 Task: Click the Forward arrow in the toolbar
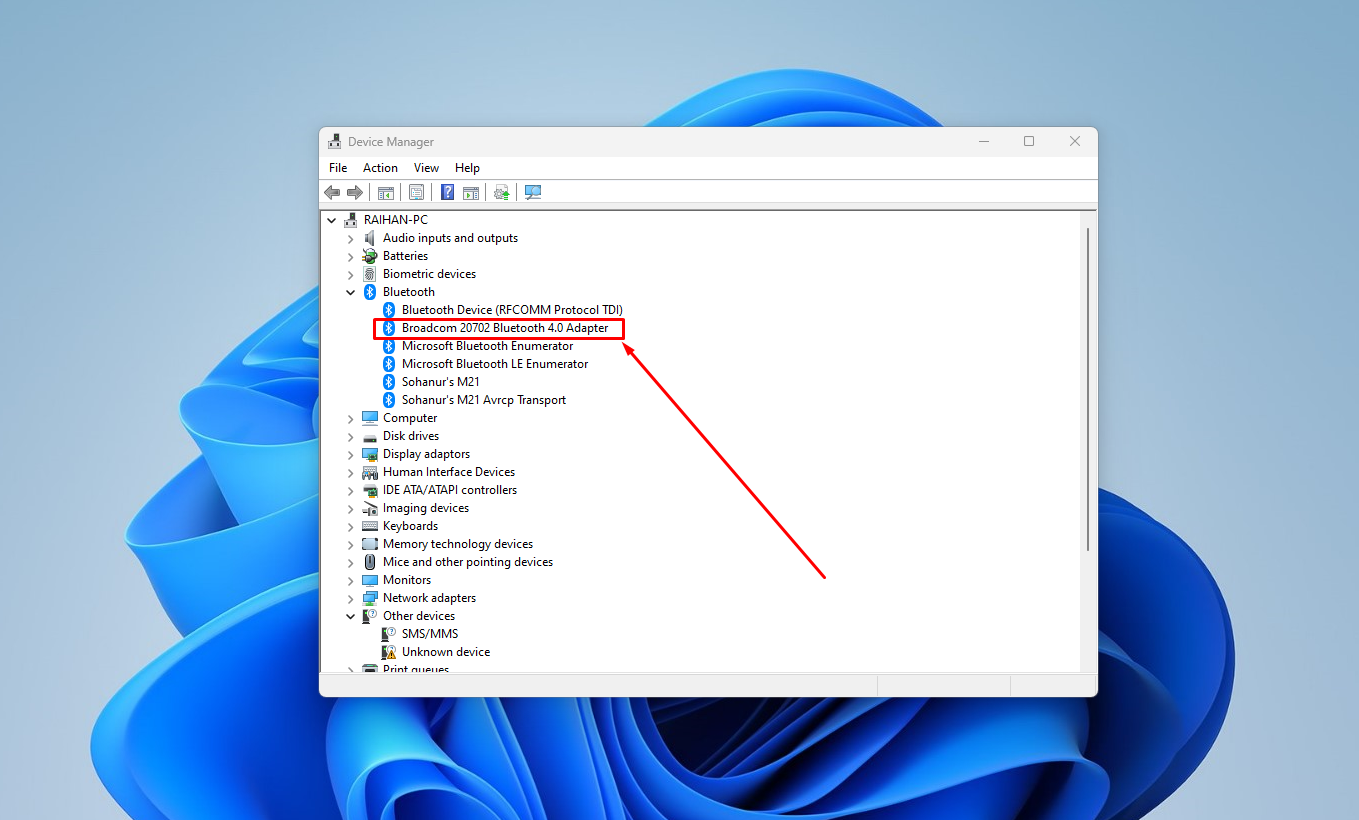tap(354, 192)
